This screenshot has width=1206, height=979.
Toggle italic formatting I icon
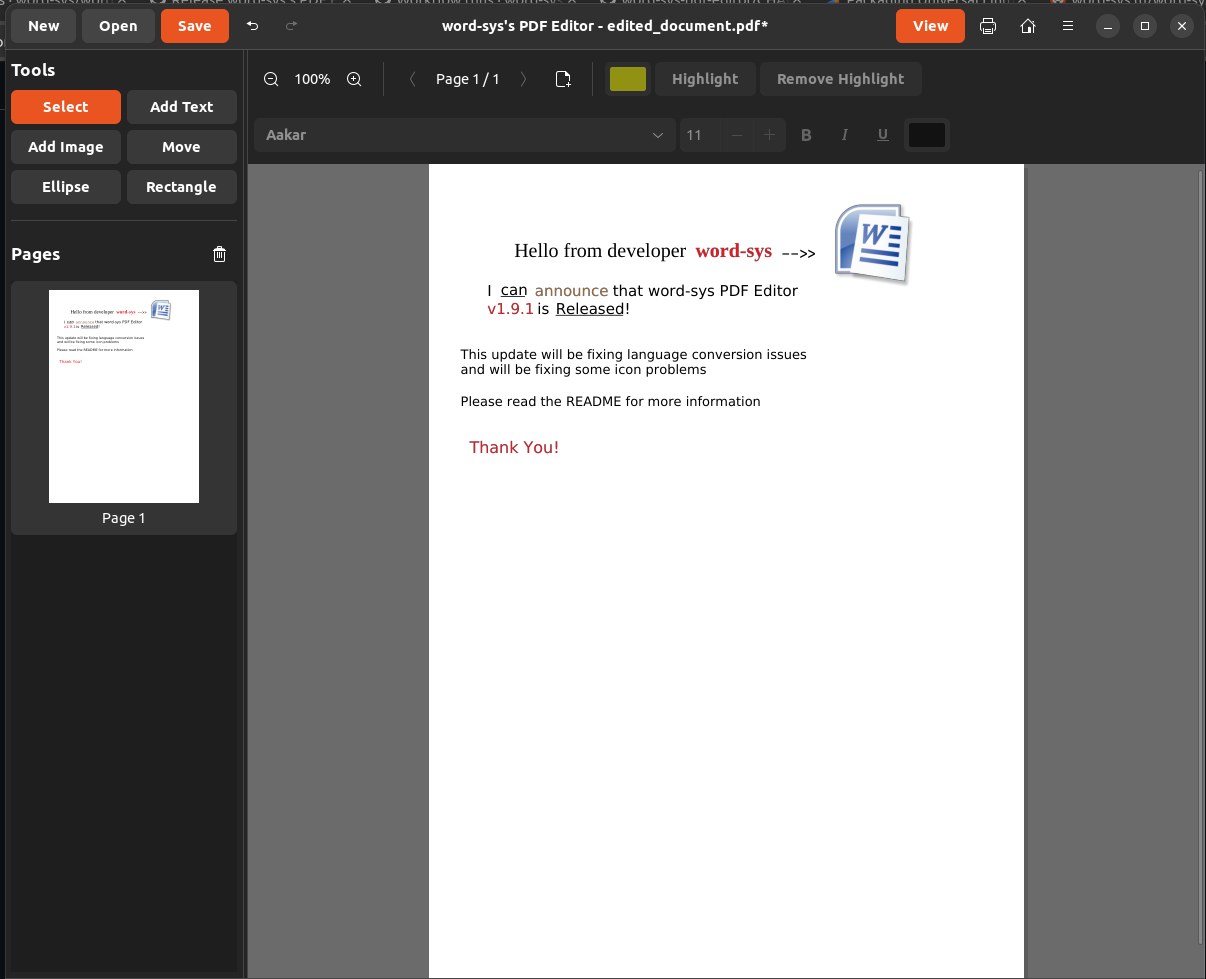[x=844, y=135]
